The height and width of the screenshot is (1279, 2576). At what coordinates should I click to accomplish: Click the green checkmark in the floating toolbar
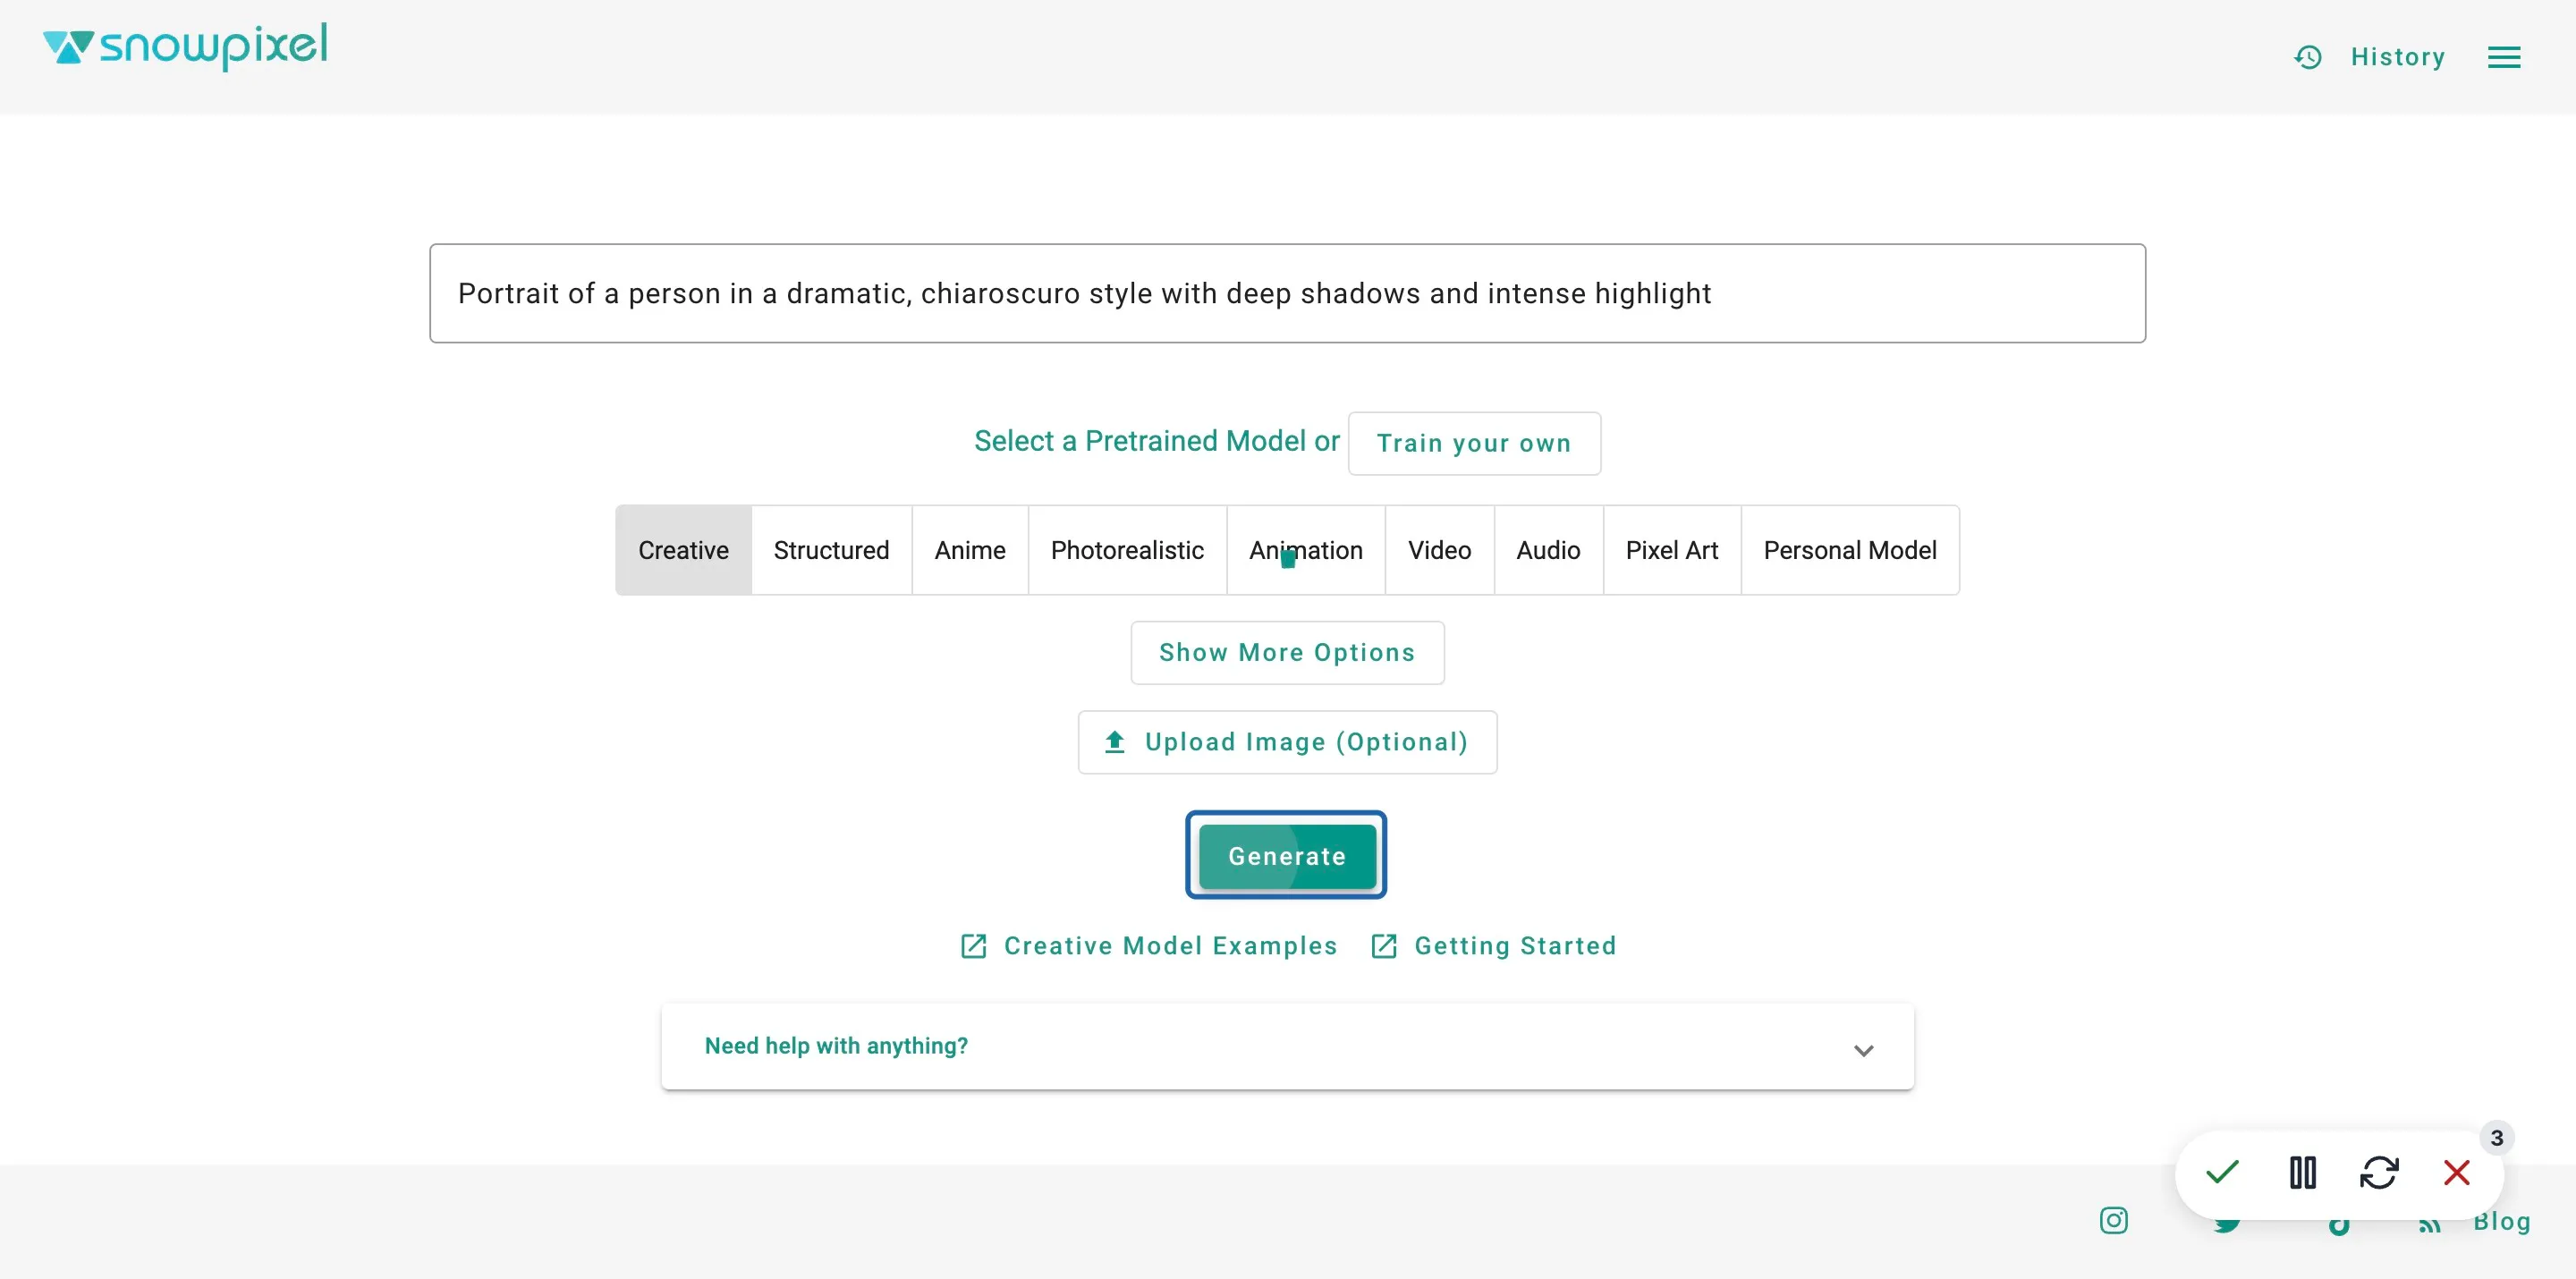click(2222, 1172)
